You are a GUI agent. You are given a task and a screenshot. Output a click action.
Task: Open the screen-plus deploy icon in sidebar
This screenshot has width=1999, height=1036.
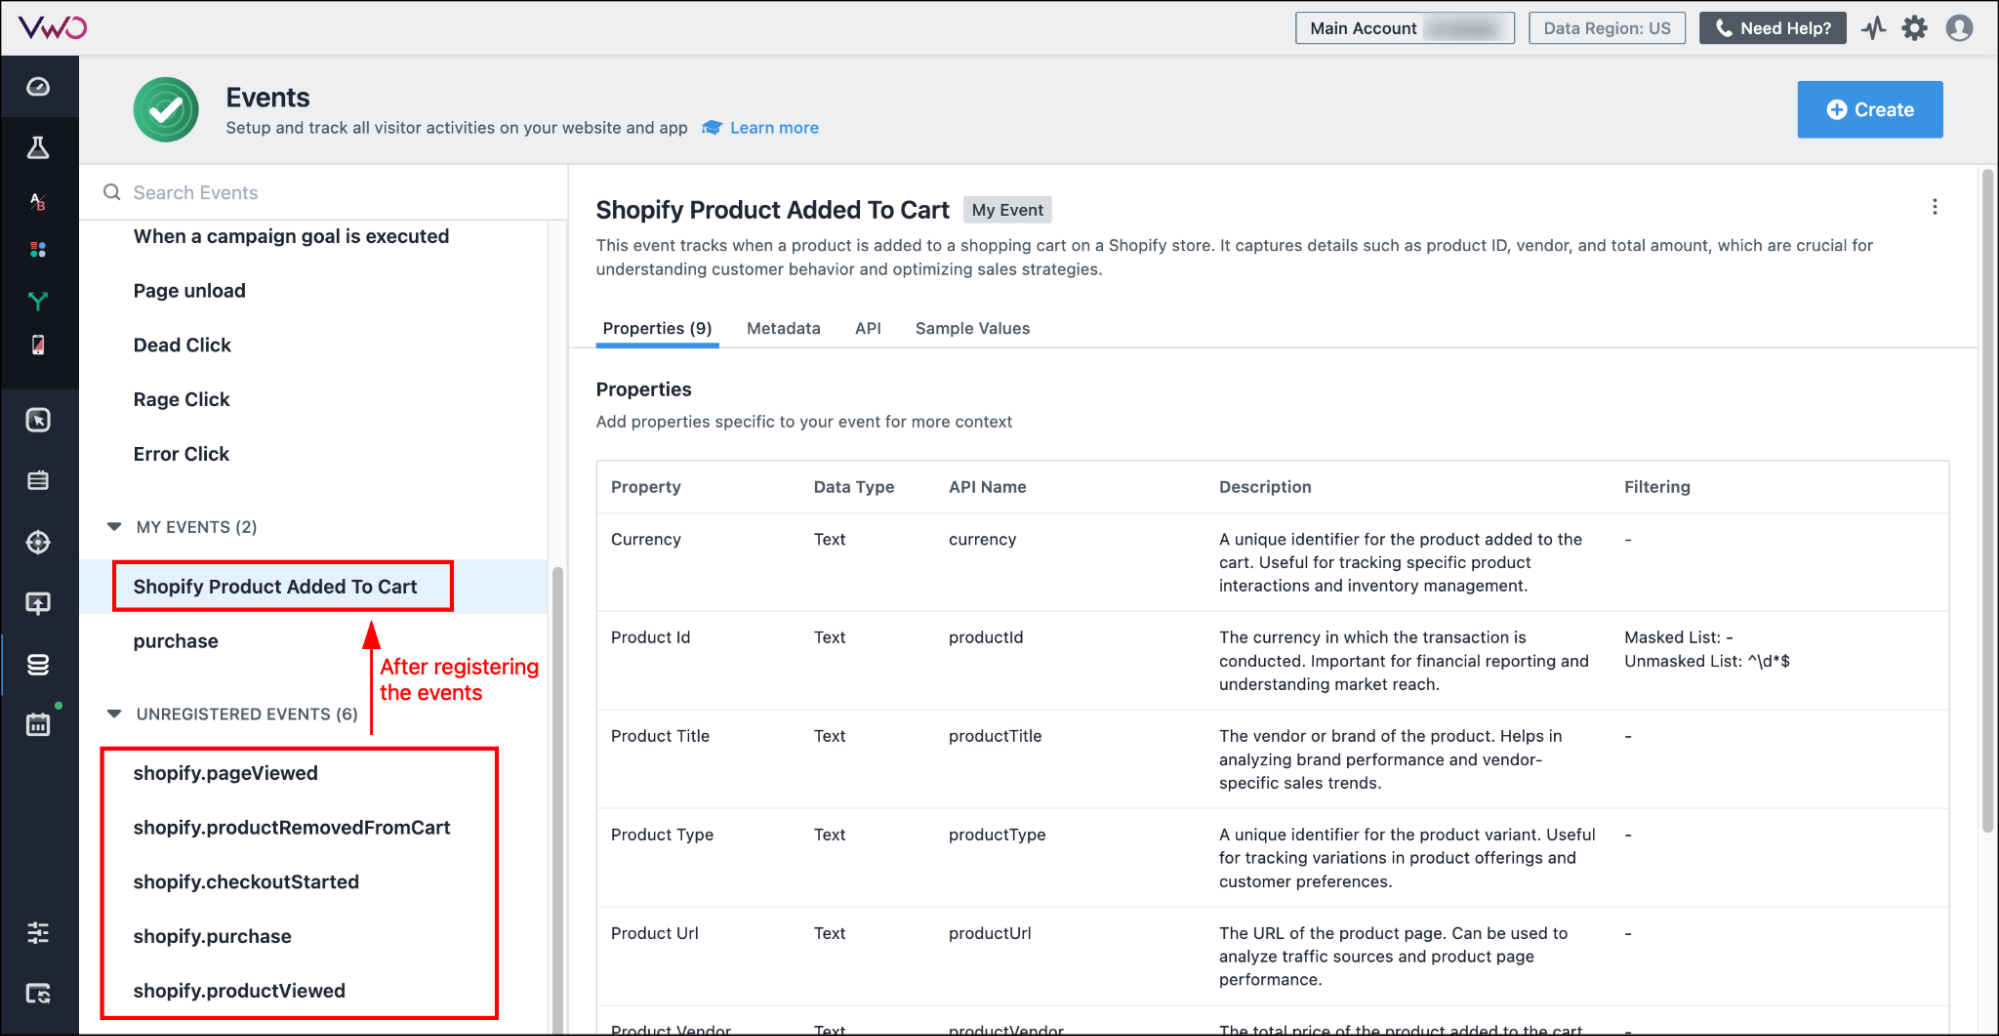pyautogui.click(x=38, y=603)
